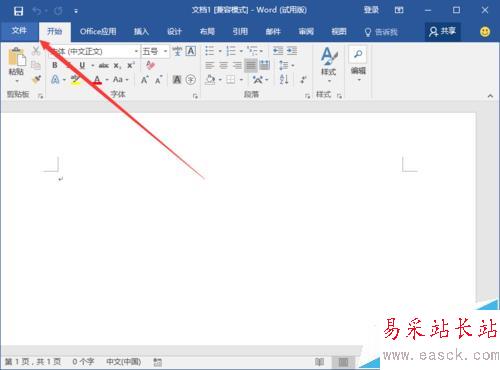The image size is (500, 370).
Task: Open the 布局 (Layout) tab
Action: (207, 32)
